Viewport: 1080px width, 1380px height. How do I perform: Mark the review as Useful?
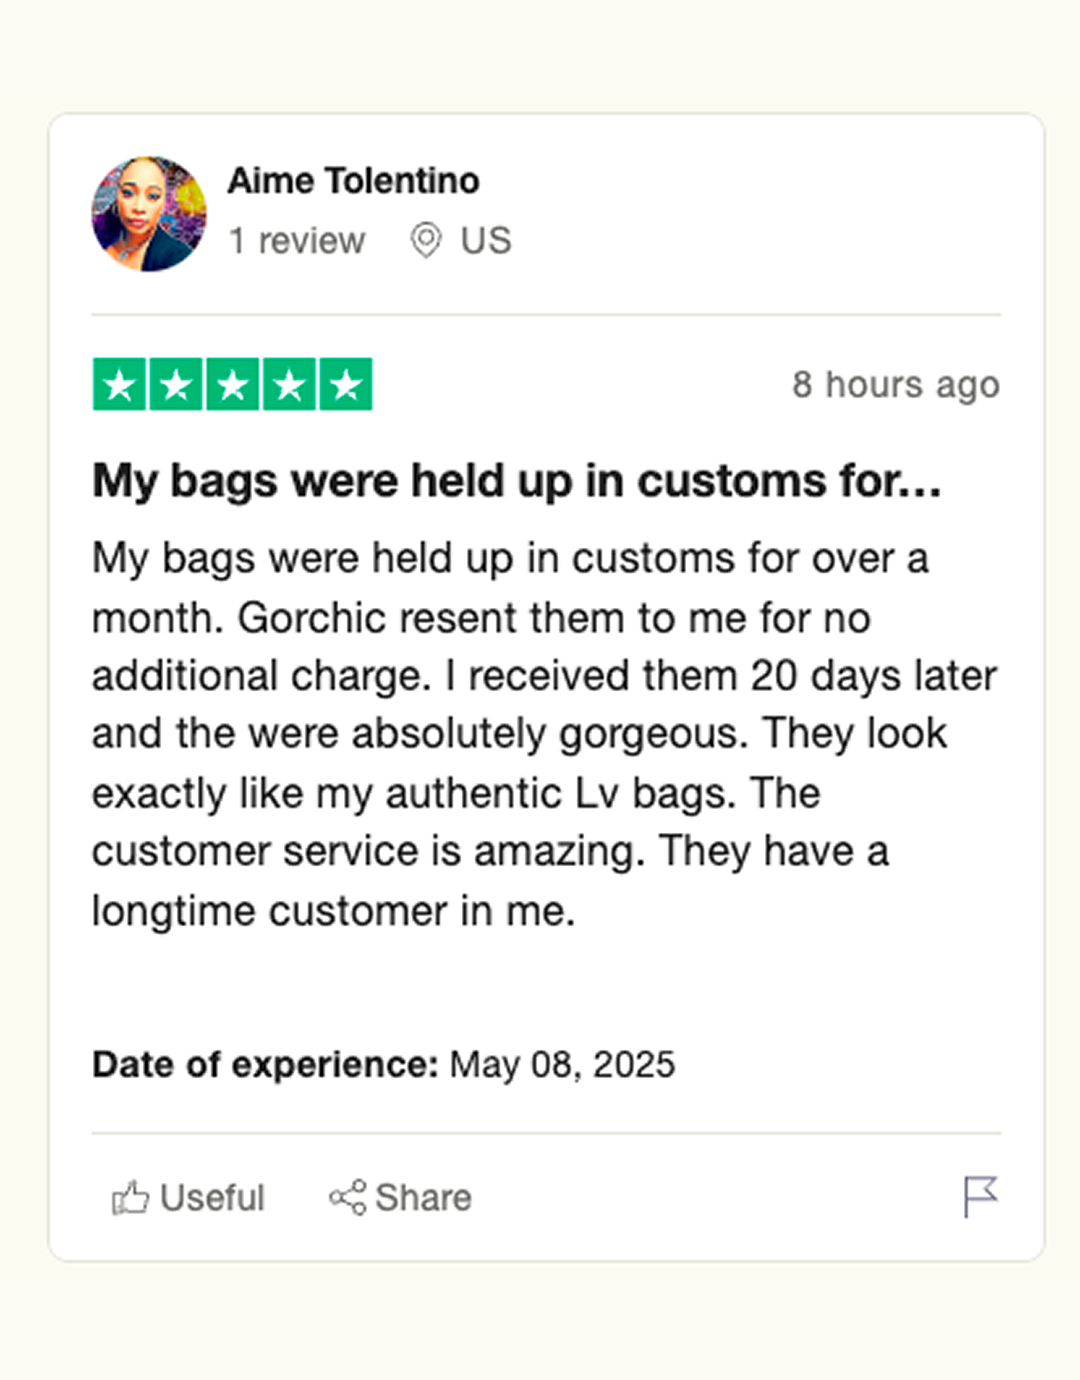[212, 1198]
